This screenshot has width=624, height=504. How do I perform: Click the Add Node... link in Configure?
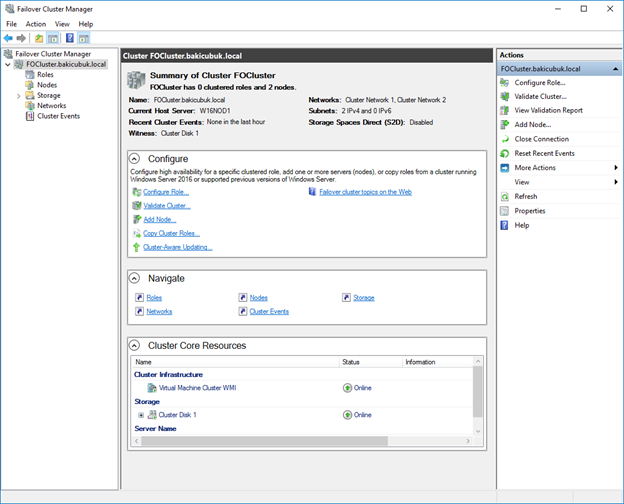160,219
